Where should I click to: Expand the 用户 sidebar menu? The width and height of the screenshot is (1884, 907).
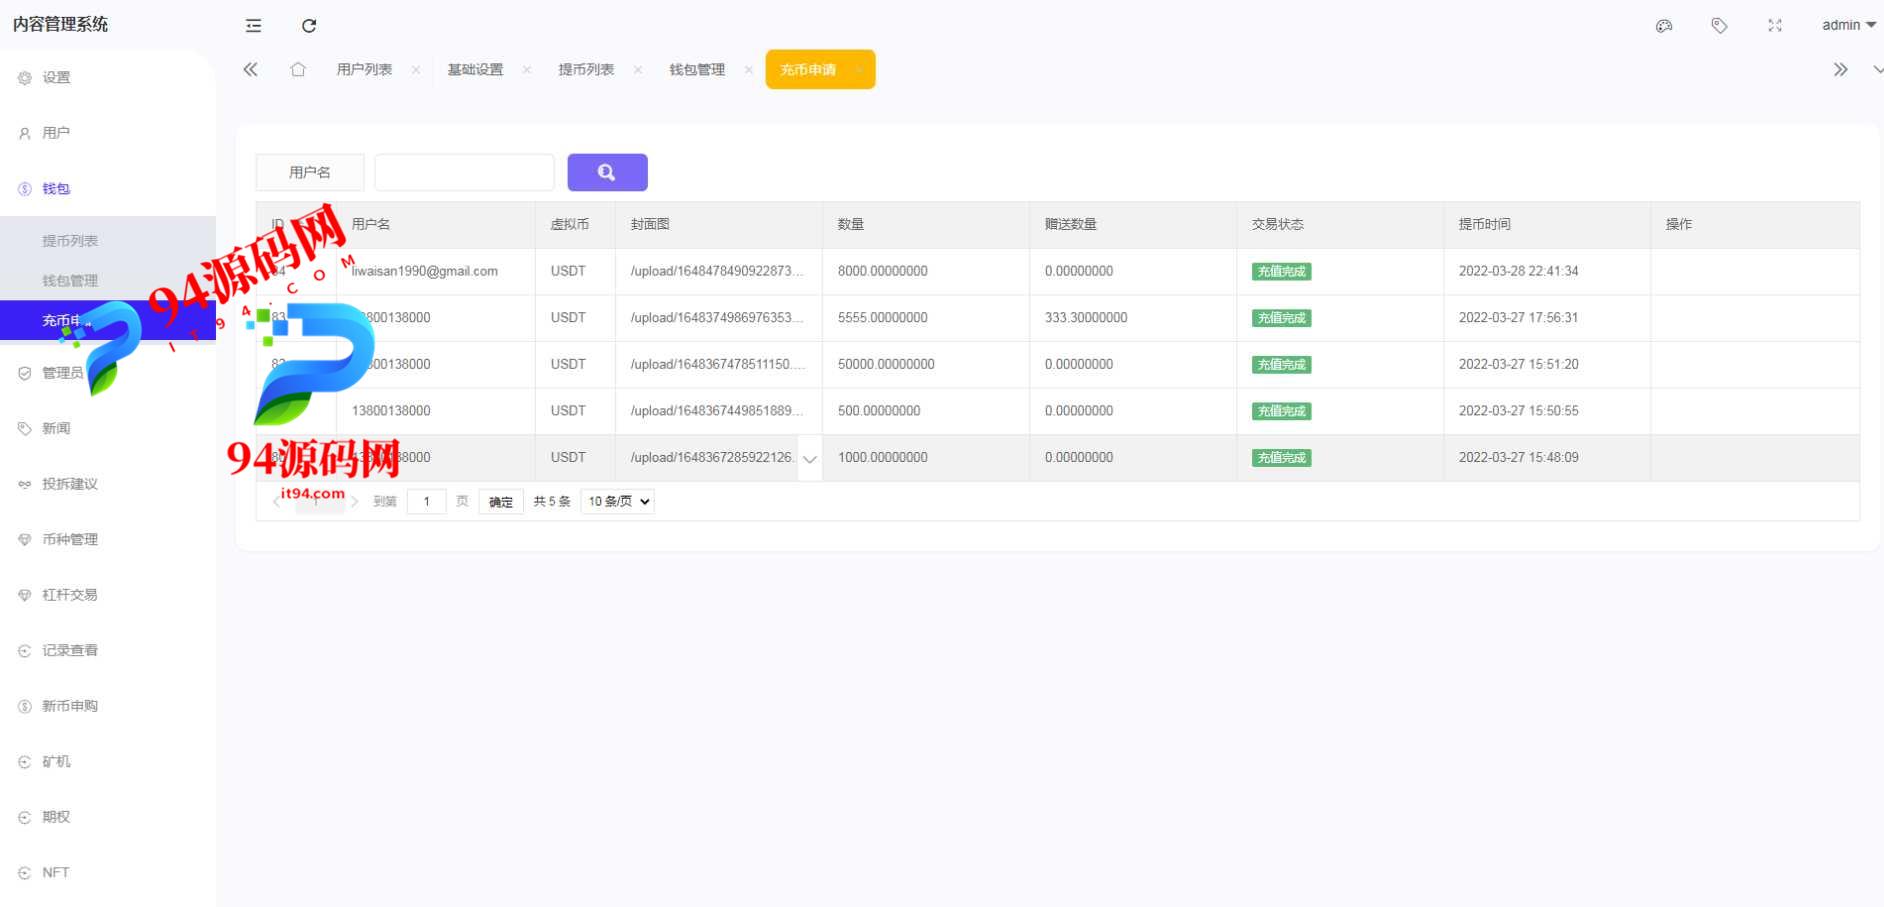point(108,133)
